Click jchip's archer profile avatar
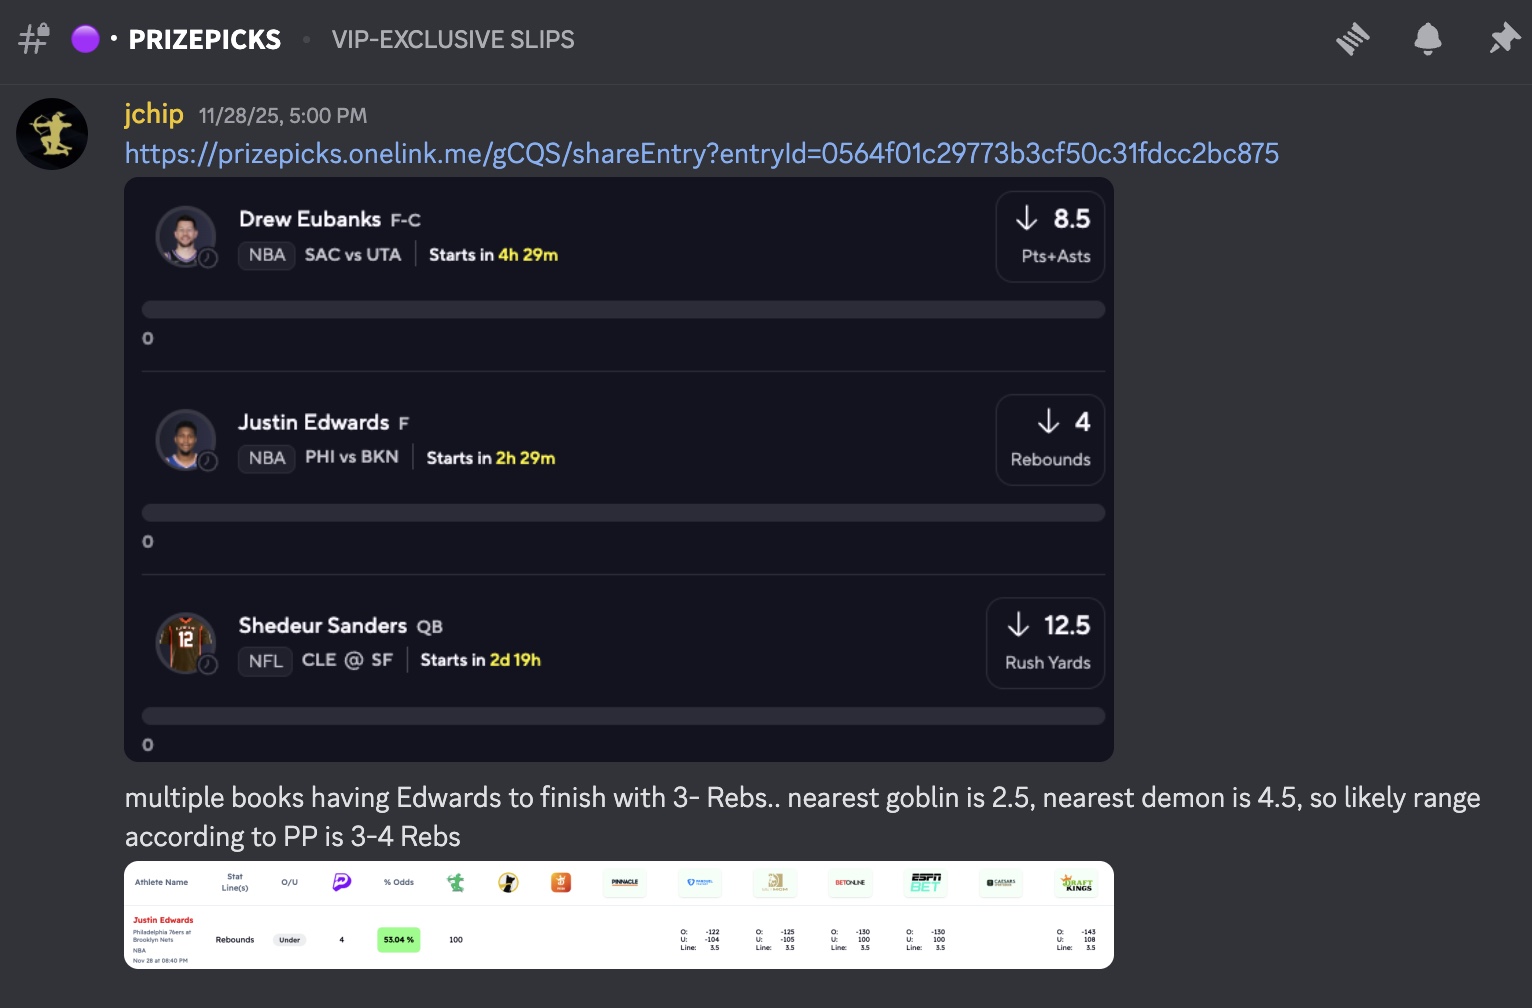The height and width of the screenshot is (1008, 1532). [x=52, y=134]
